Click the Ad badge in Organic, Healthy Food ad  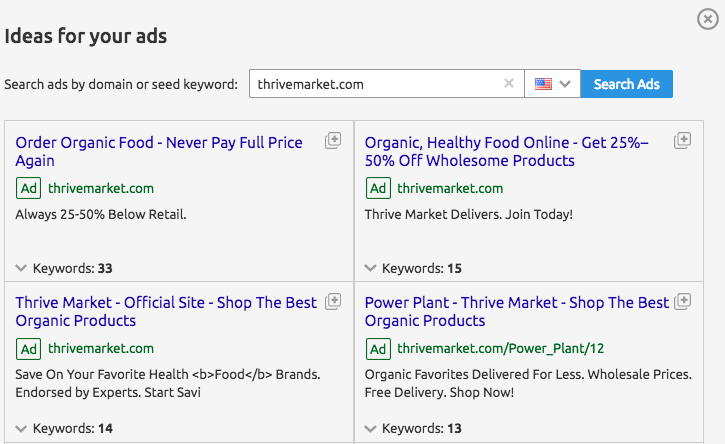tap(378, 188)
